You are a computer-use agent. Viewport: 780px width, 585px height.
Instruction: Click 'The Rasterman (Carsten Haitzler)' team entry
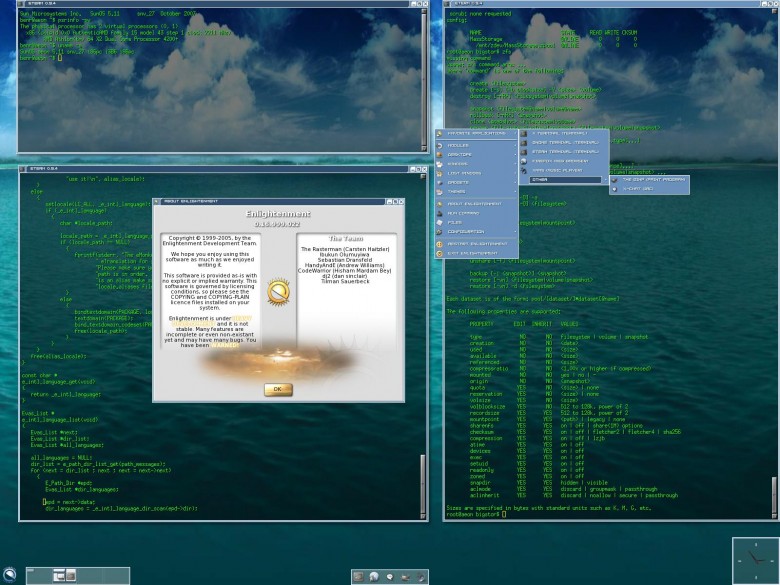coord(345,249)
